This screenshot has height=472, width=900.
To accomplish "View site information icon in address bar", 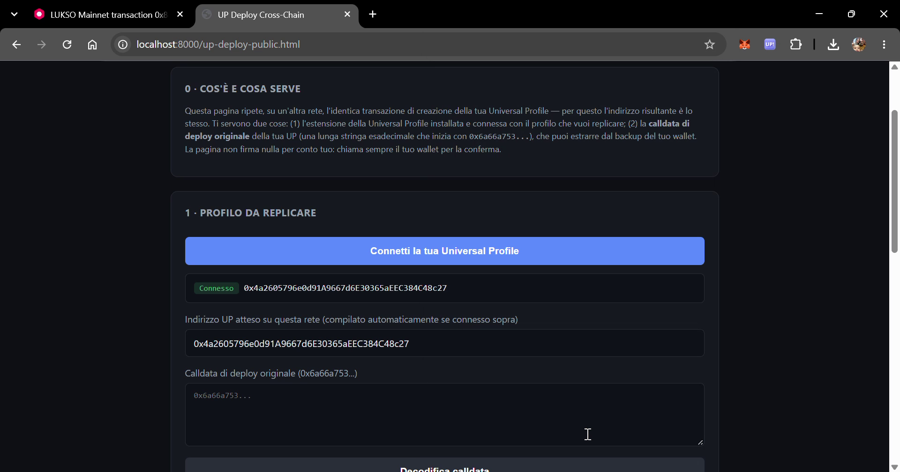I will pyautogui.click(x=123, y=44).
